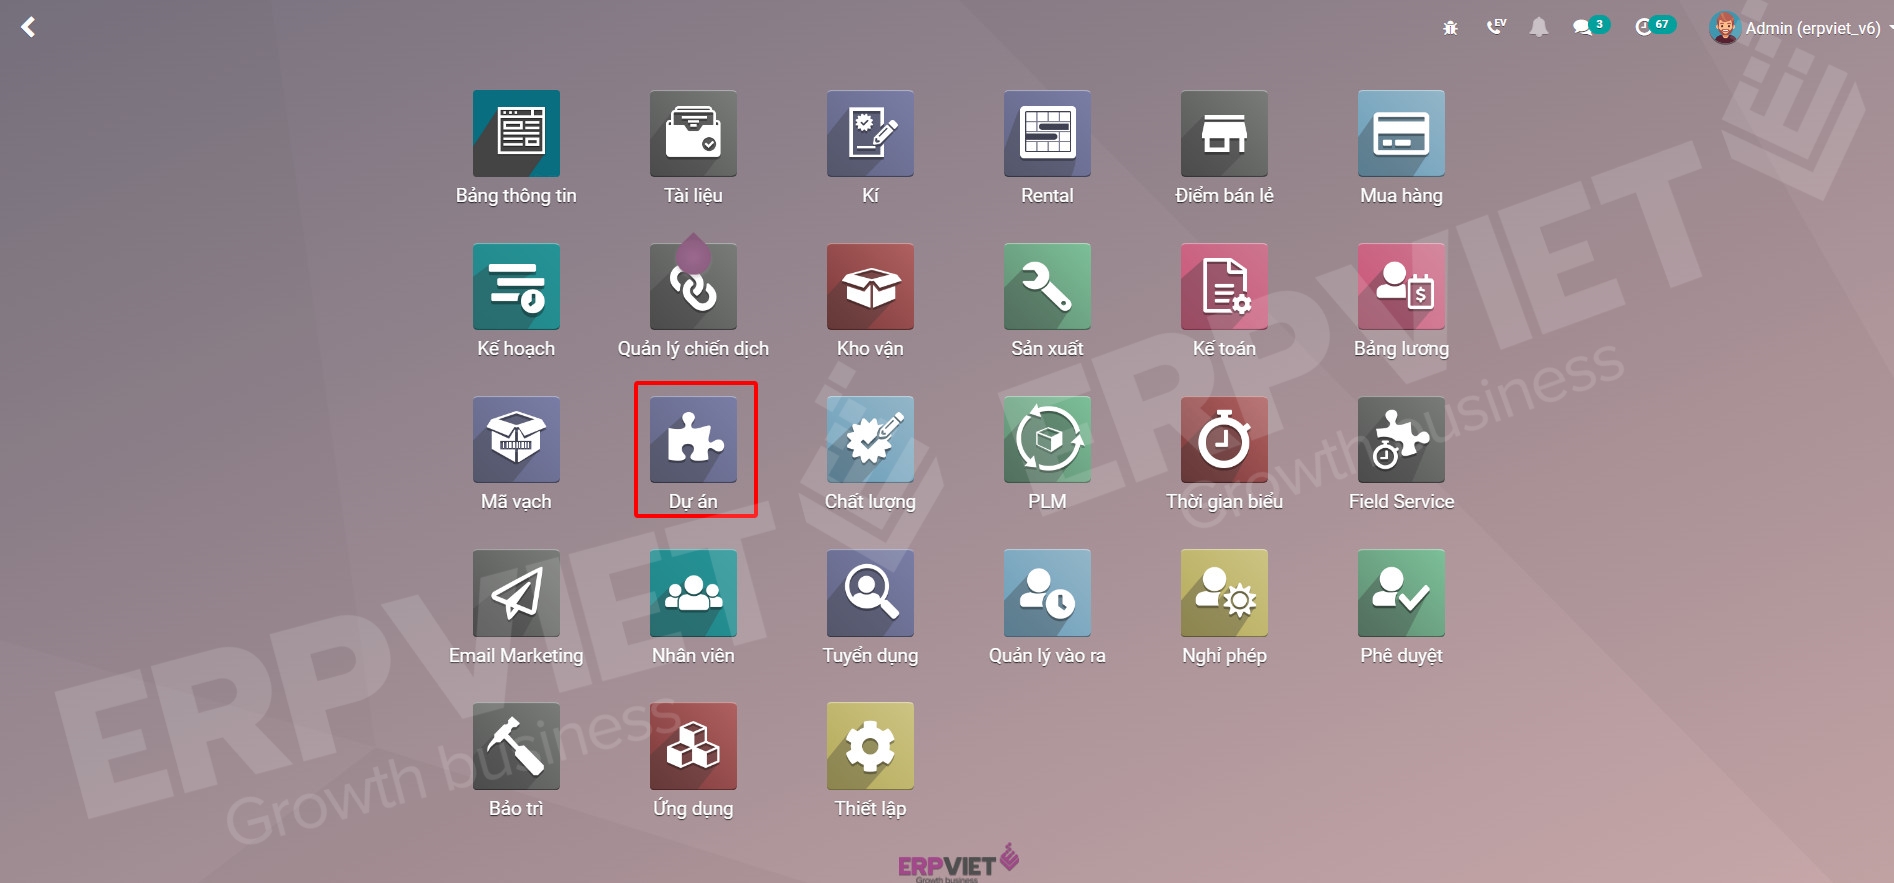Open the Điểm bán lẻ app

(1224, 134)
